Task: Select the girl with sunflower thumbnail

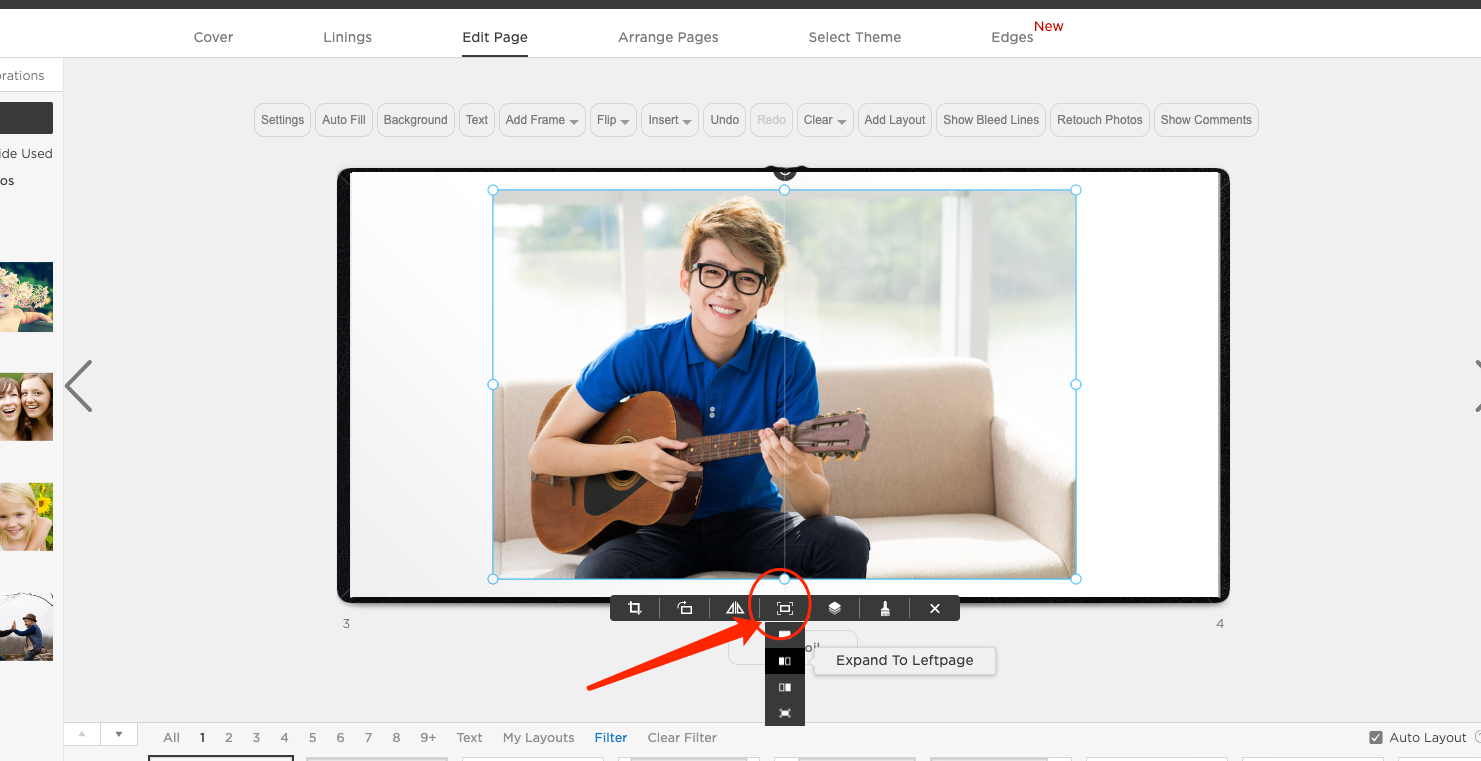Action: 26,517
